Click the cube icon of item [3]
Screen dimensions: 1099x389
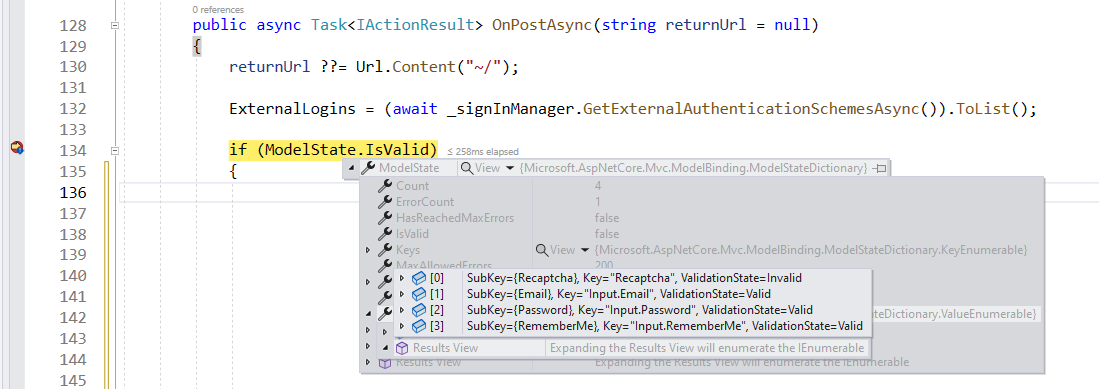click(x=418, y=326)
